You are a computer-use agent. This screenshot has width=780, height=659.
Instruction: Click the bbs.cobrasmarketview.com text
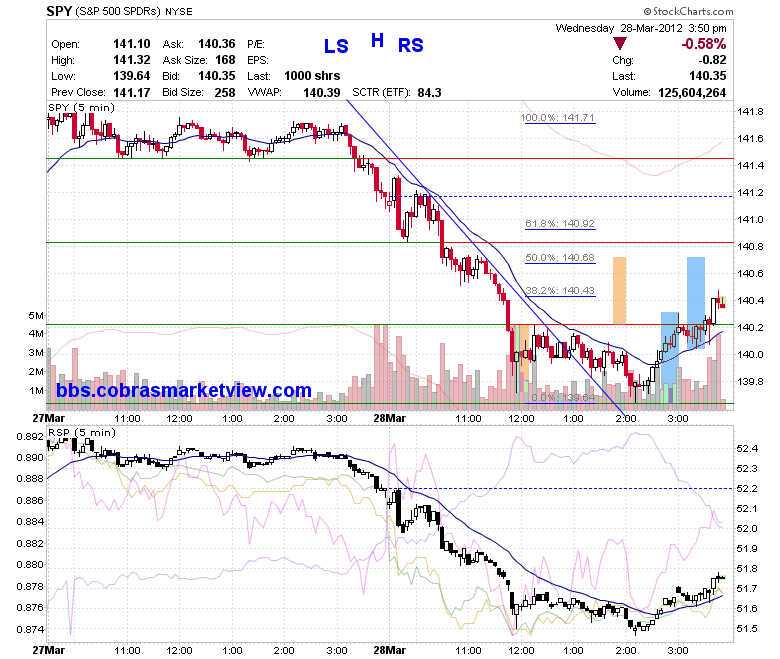[x=184, y=390]
